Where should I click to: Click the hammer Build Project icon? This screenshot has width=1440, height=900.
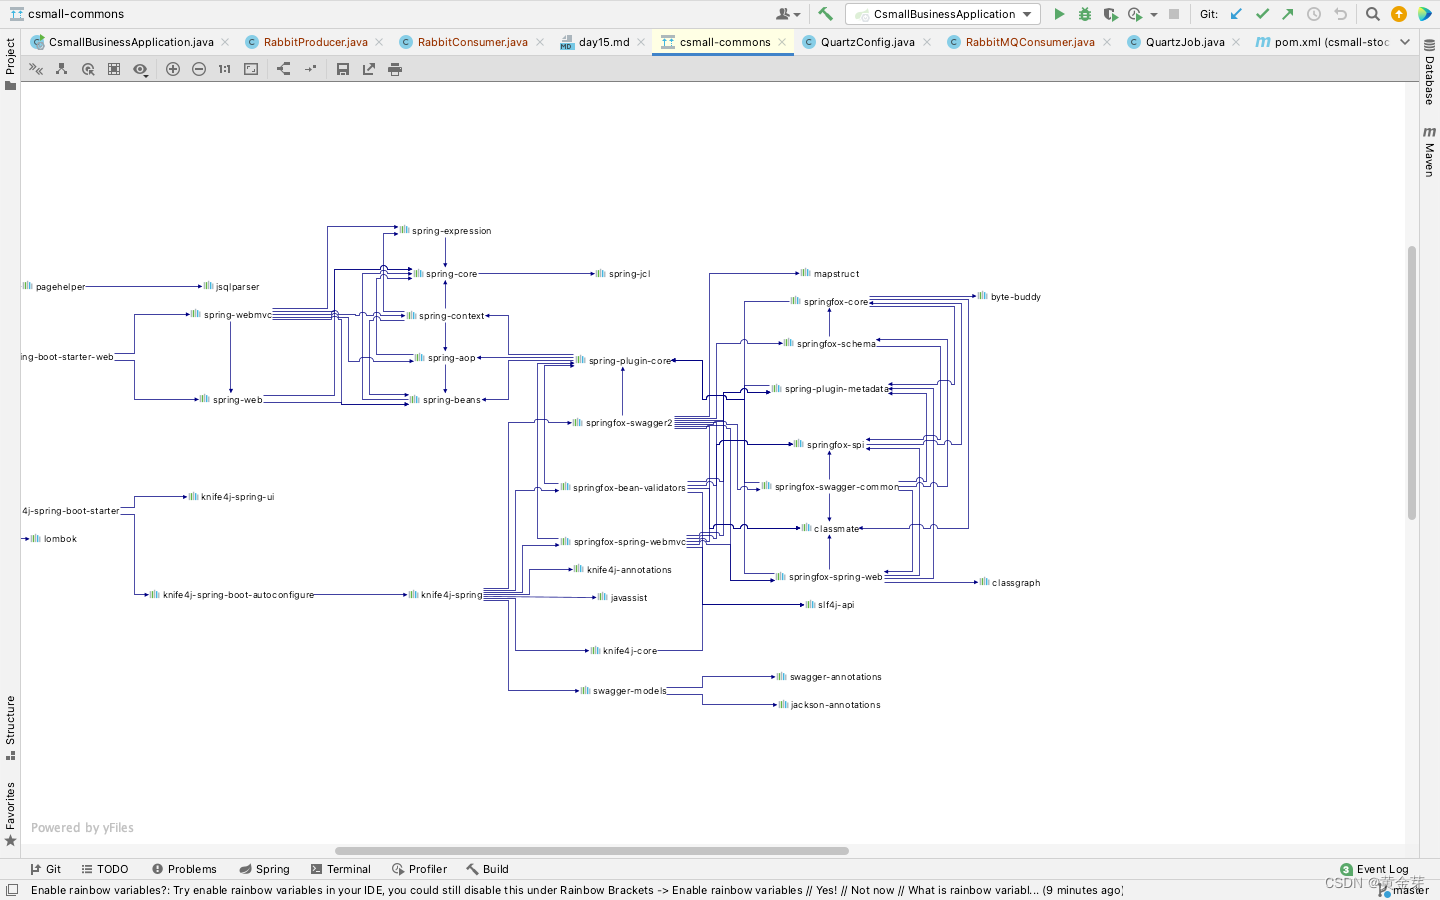(x=825, y=14)
